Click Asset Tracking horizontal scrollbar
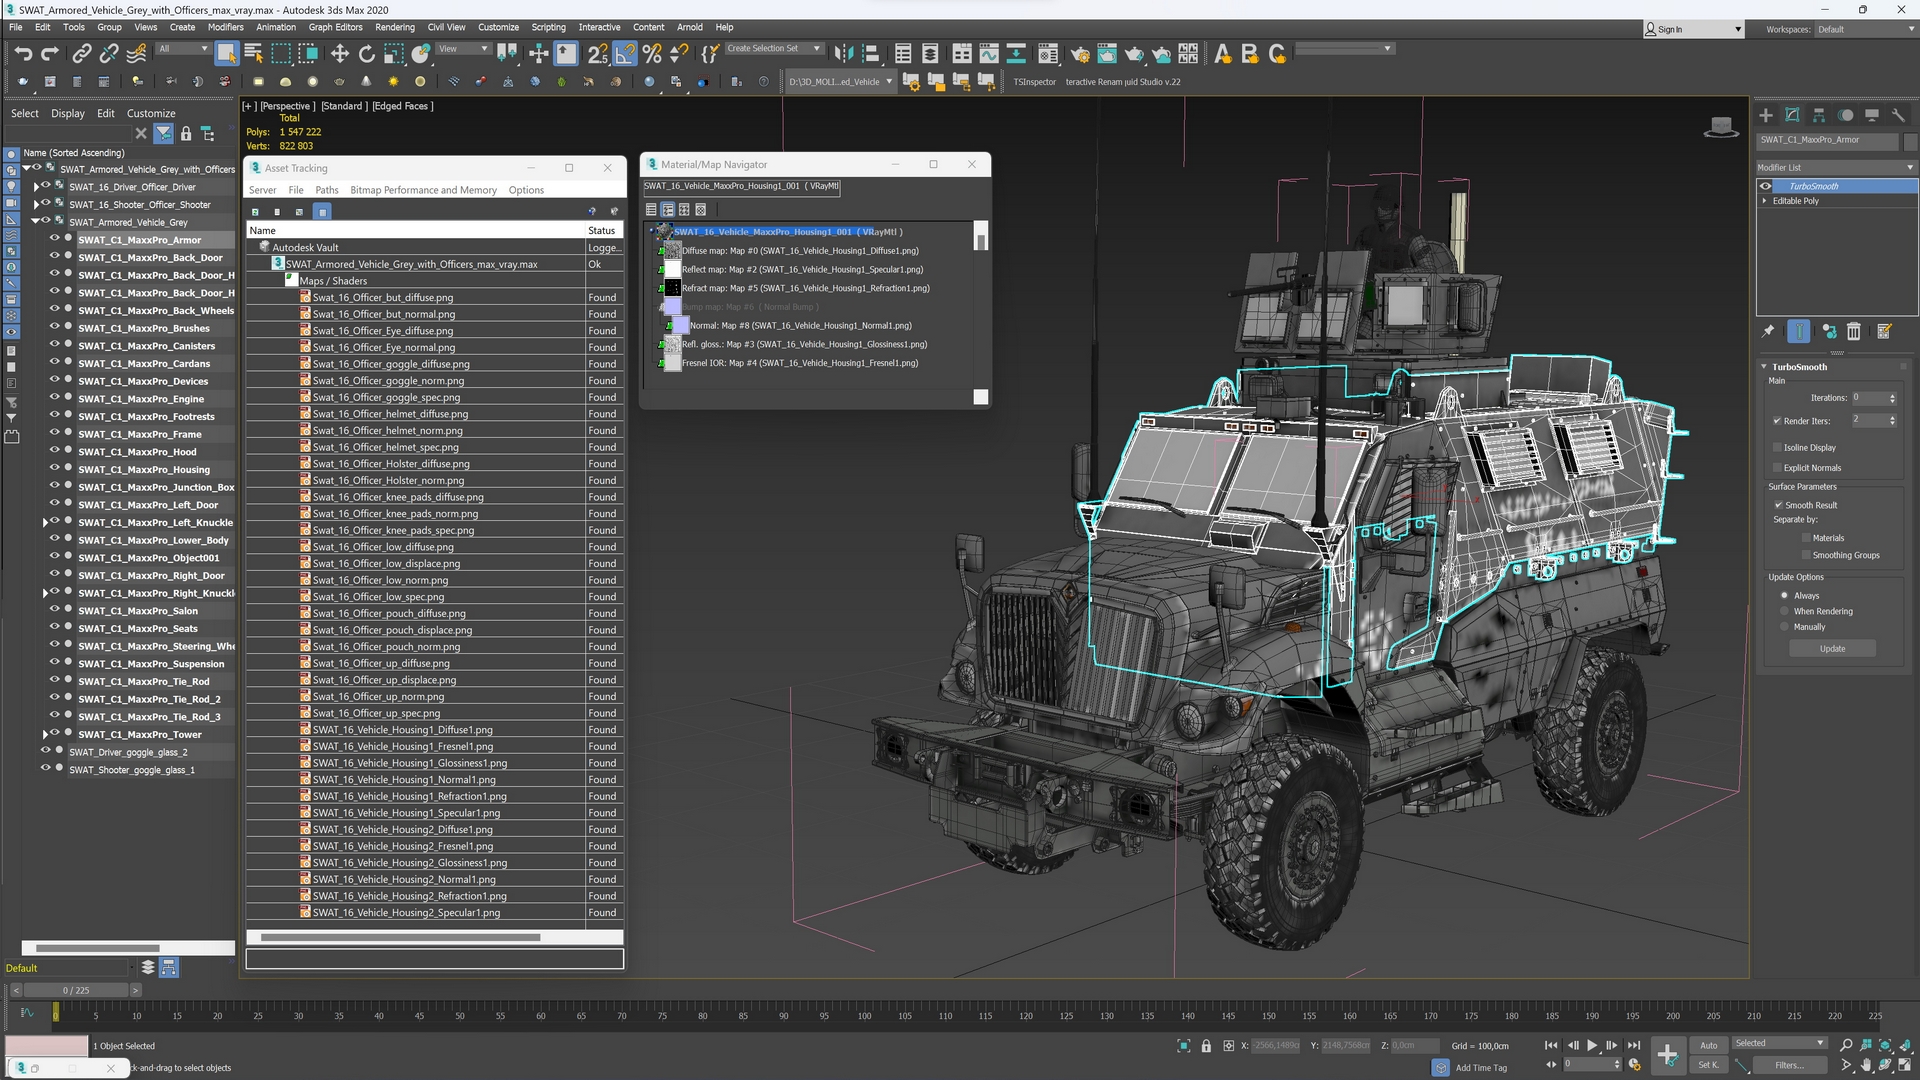The image size is (1920, 1080). (400, 937)
